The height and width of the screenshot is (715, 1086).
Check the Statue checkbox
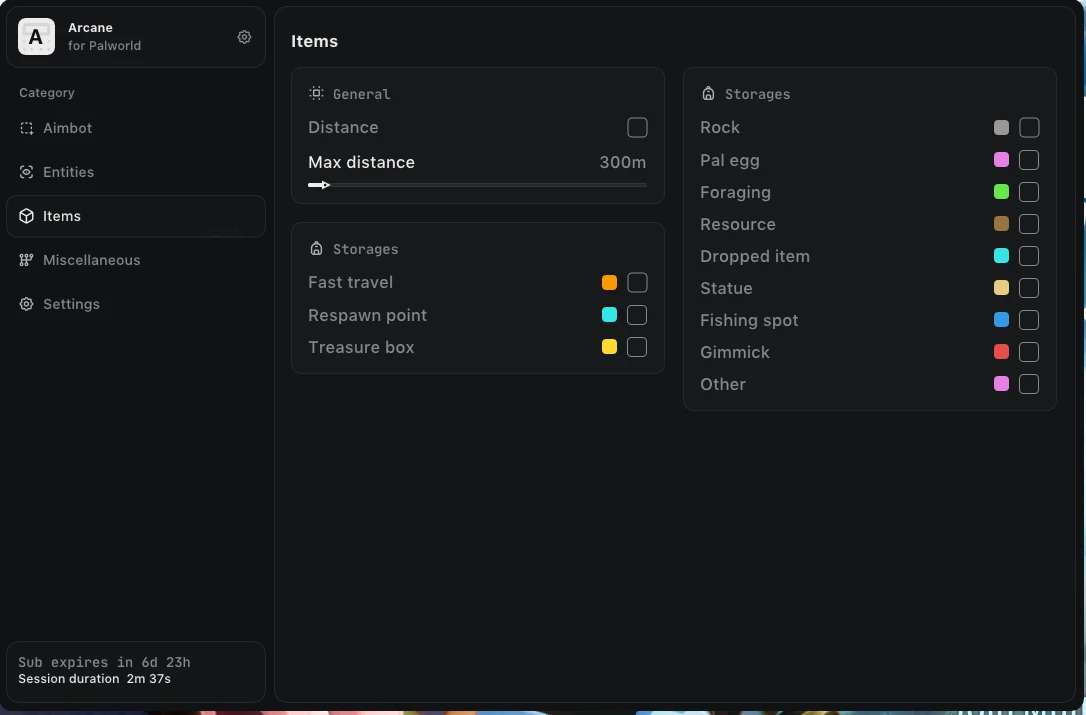pyautogui.click(x=1029, y=288)
